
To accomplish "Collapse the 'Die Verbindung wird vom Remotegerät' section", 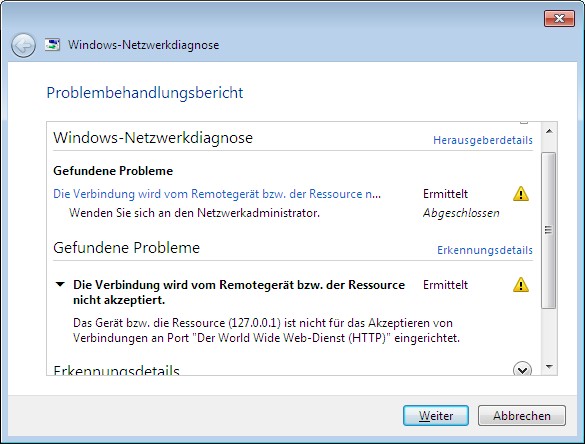I will tap(60, 285).
